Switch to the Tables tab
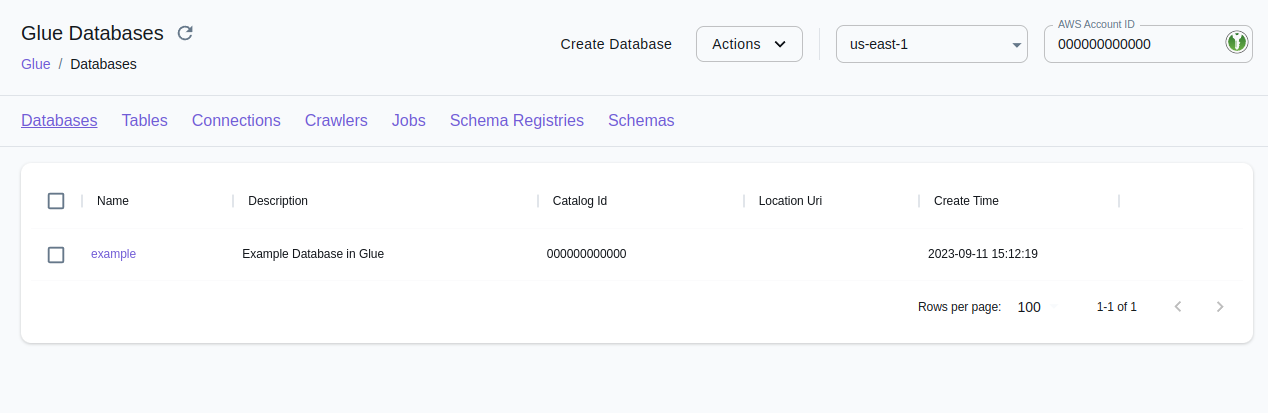This screenshot has width=1268, height=413. [x=144, y=121]
